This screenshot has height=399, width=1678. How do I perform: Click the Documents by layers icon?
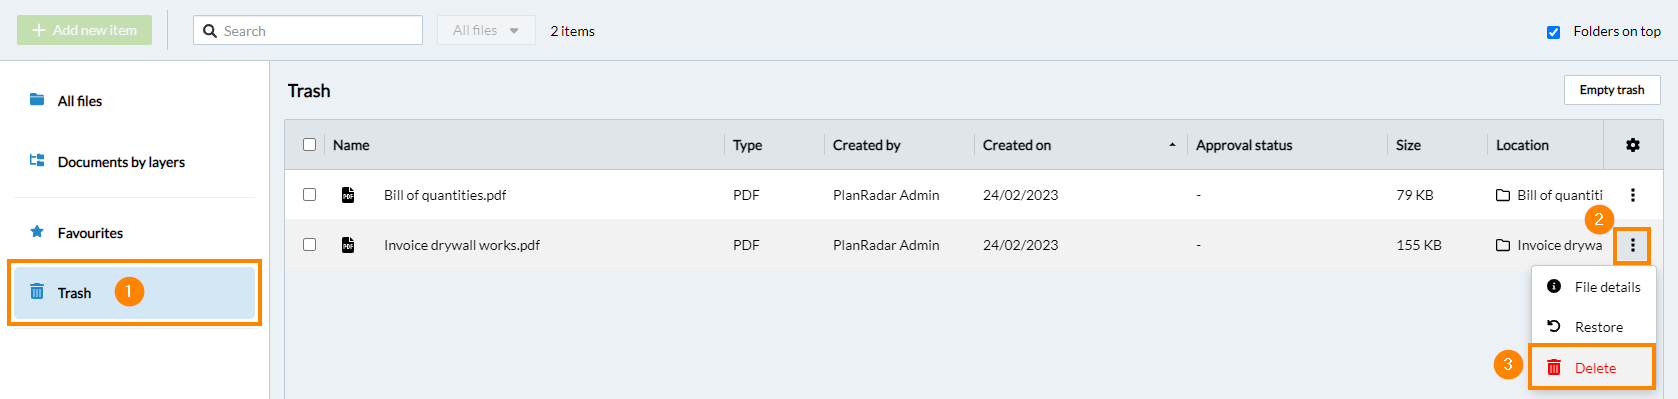click(37, 161)
